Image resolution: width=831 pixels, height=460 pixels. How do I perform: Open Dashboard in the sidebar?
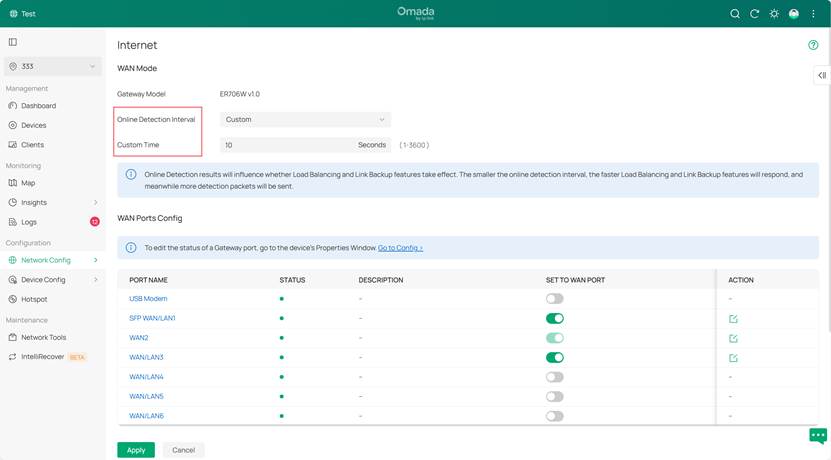(38, 106)
